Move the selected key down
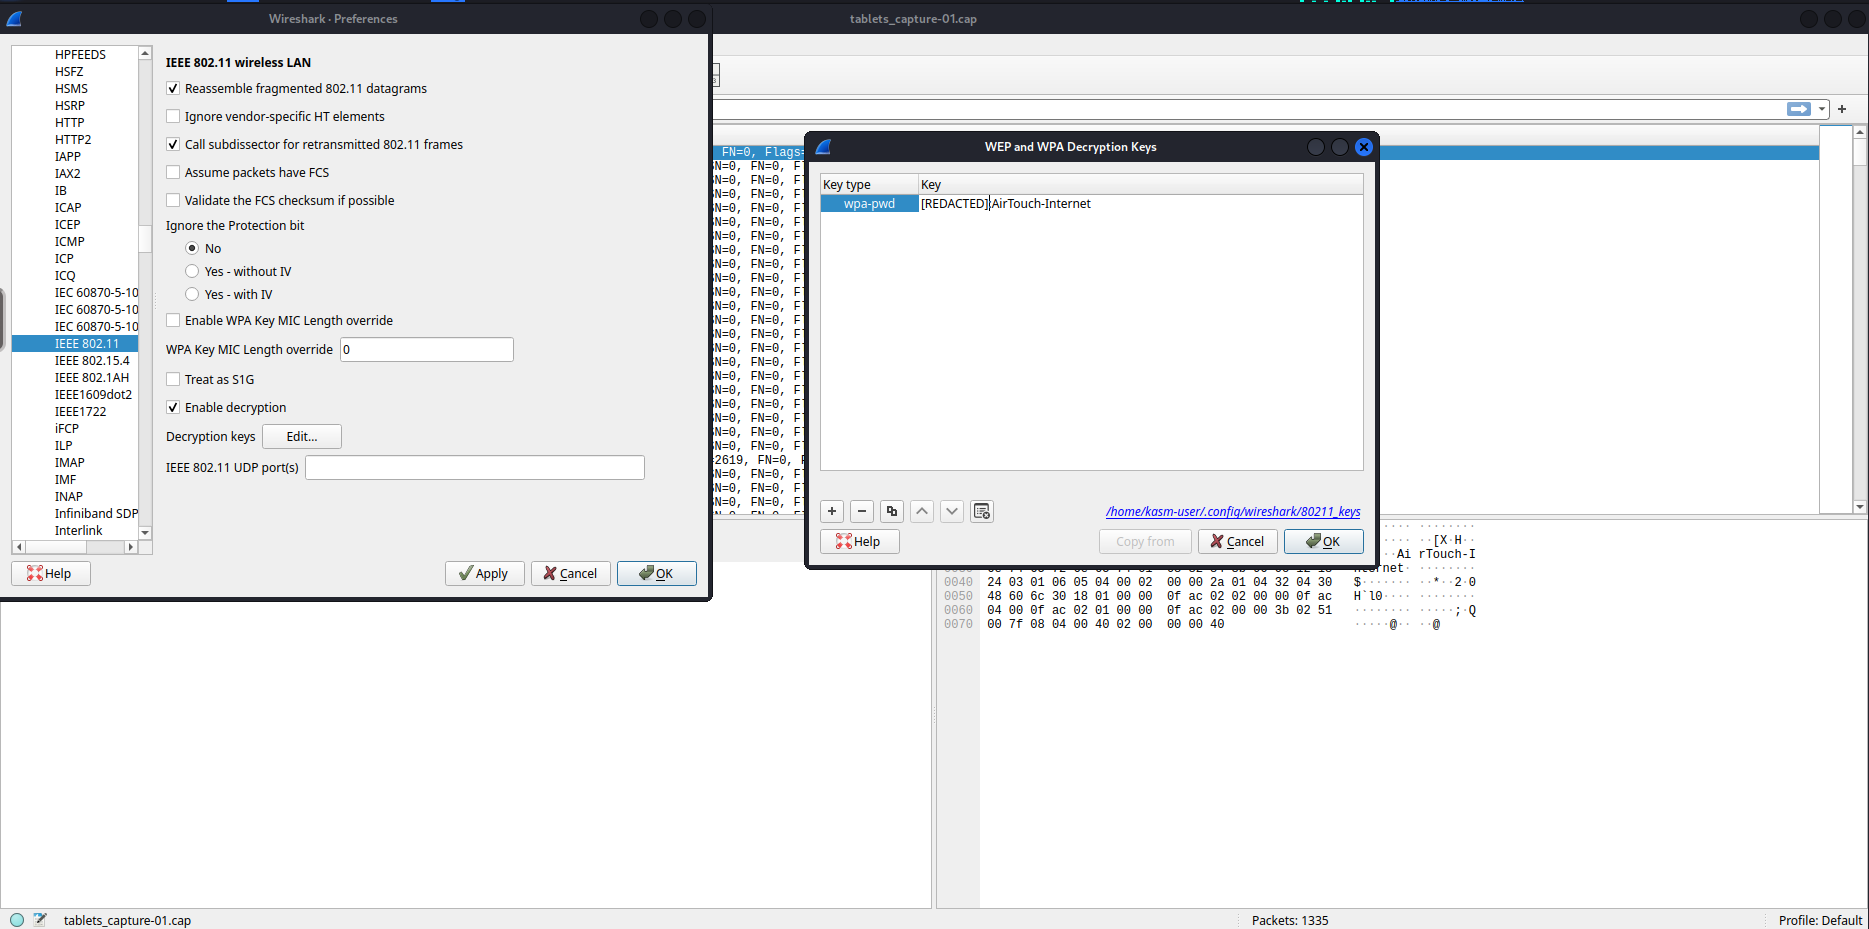 951,511
